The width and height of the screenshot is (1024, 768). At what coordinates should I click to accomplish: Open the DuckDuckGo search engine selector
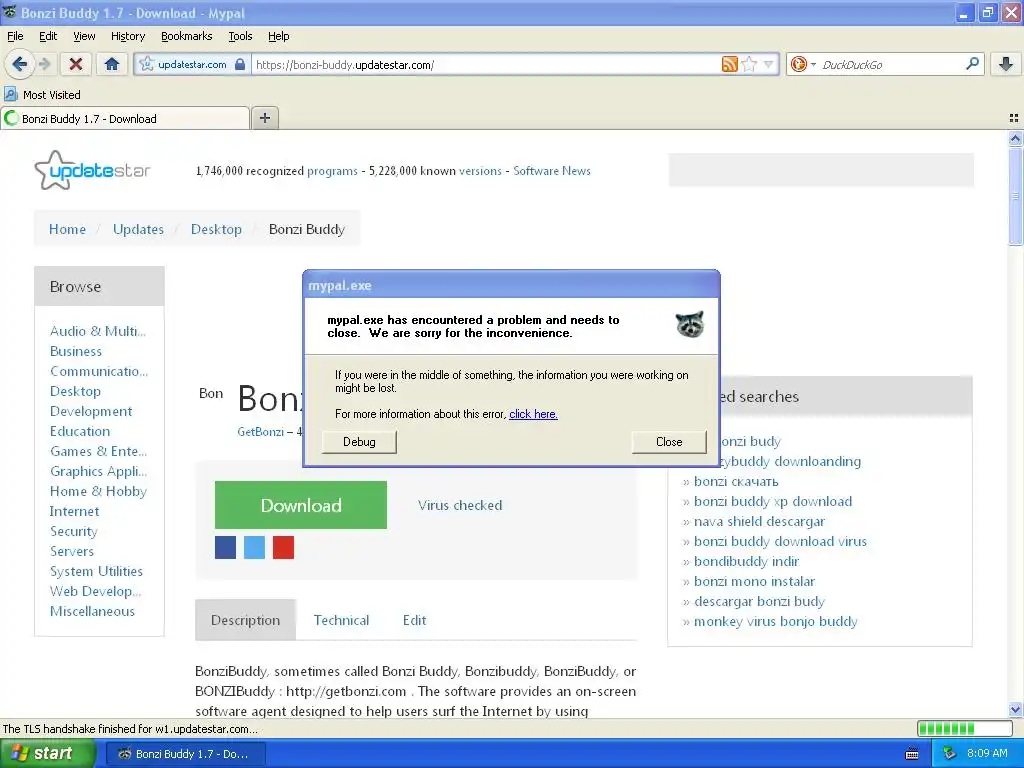(x=803, y=64)
